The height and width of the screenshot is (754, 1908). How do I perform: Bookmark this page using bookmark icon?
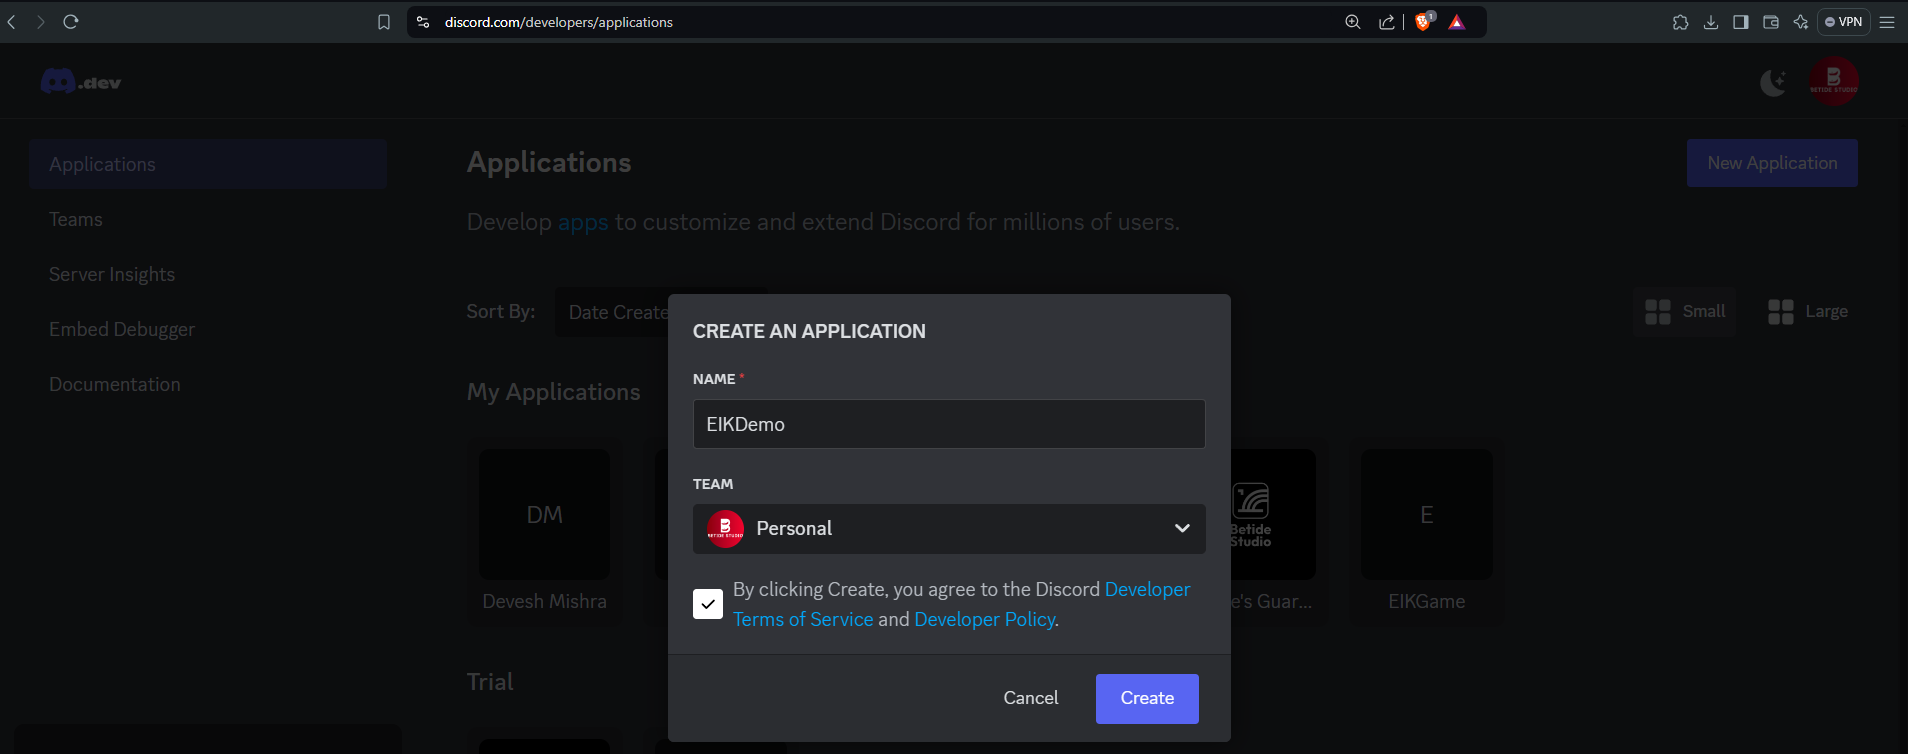point(384,22)
